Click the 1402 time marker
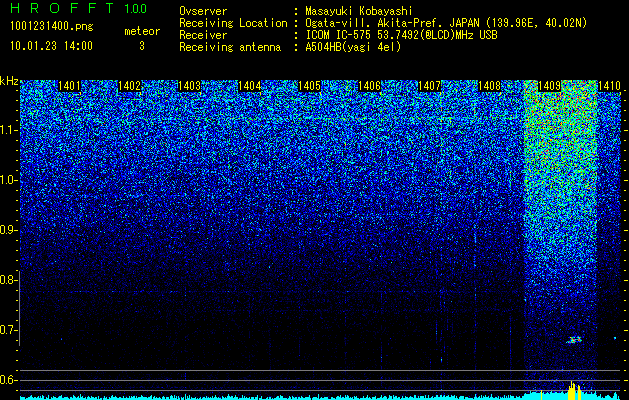The width and height of the screenshot is (629, 400). 130,86
